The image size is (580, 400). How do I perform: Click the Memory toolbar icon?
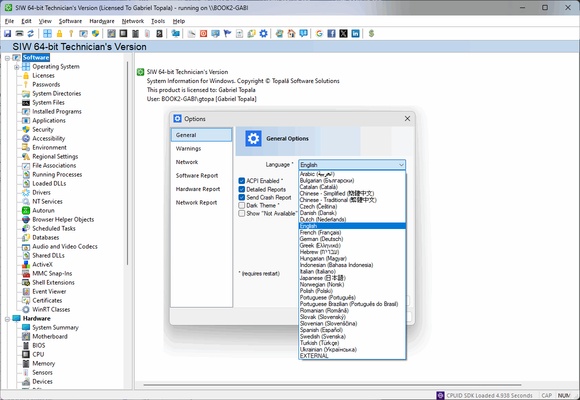tap(135, 34)
